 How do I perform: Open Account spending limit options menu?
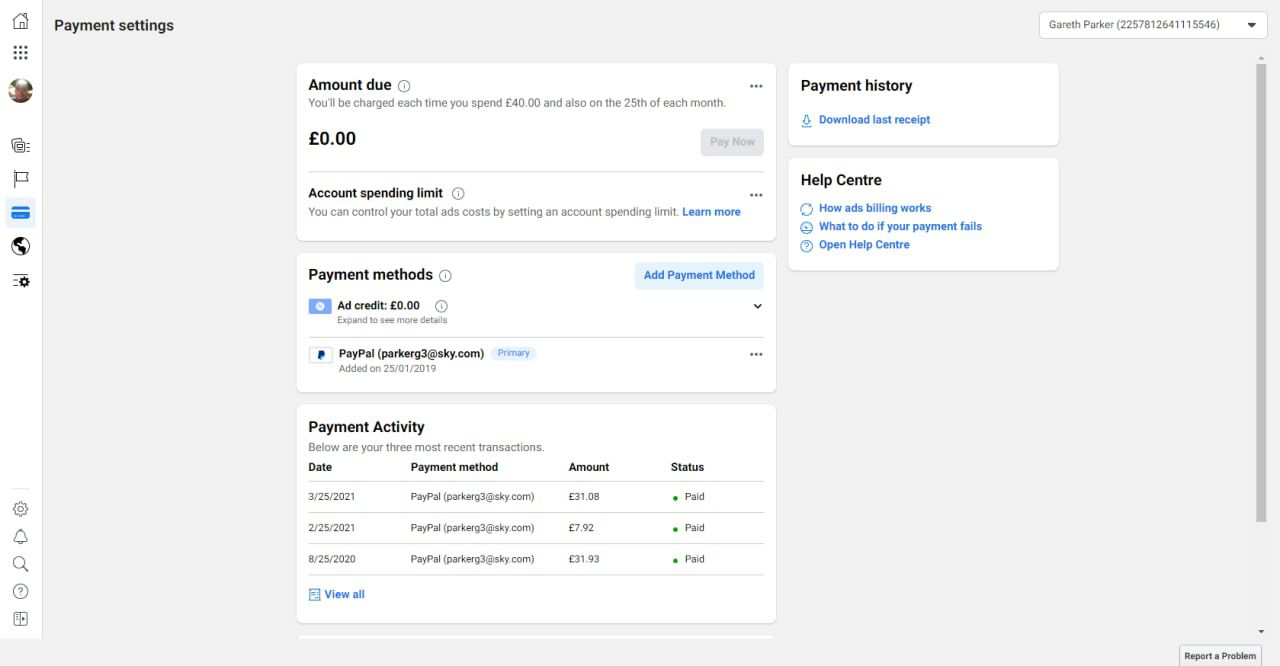tap(756, 195)
